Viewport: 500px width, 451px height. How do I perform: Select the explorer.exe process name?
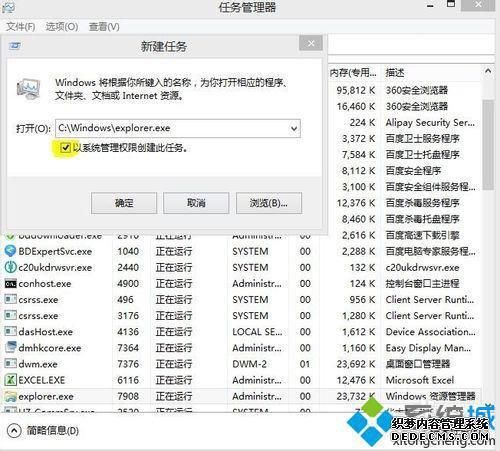click(x=46, y=396)
